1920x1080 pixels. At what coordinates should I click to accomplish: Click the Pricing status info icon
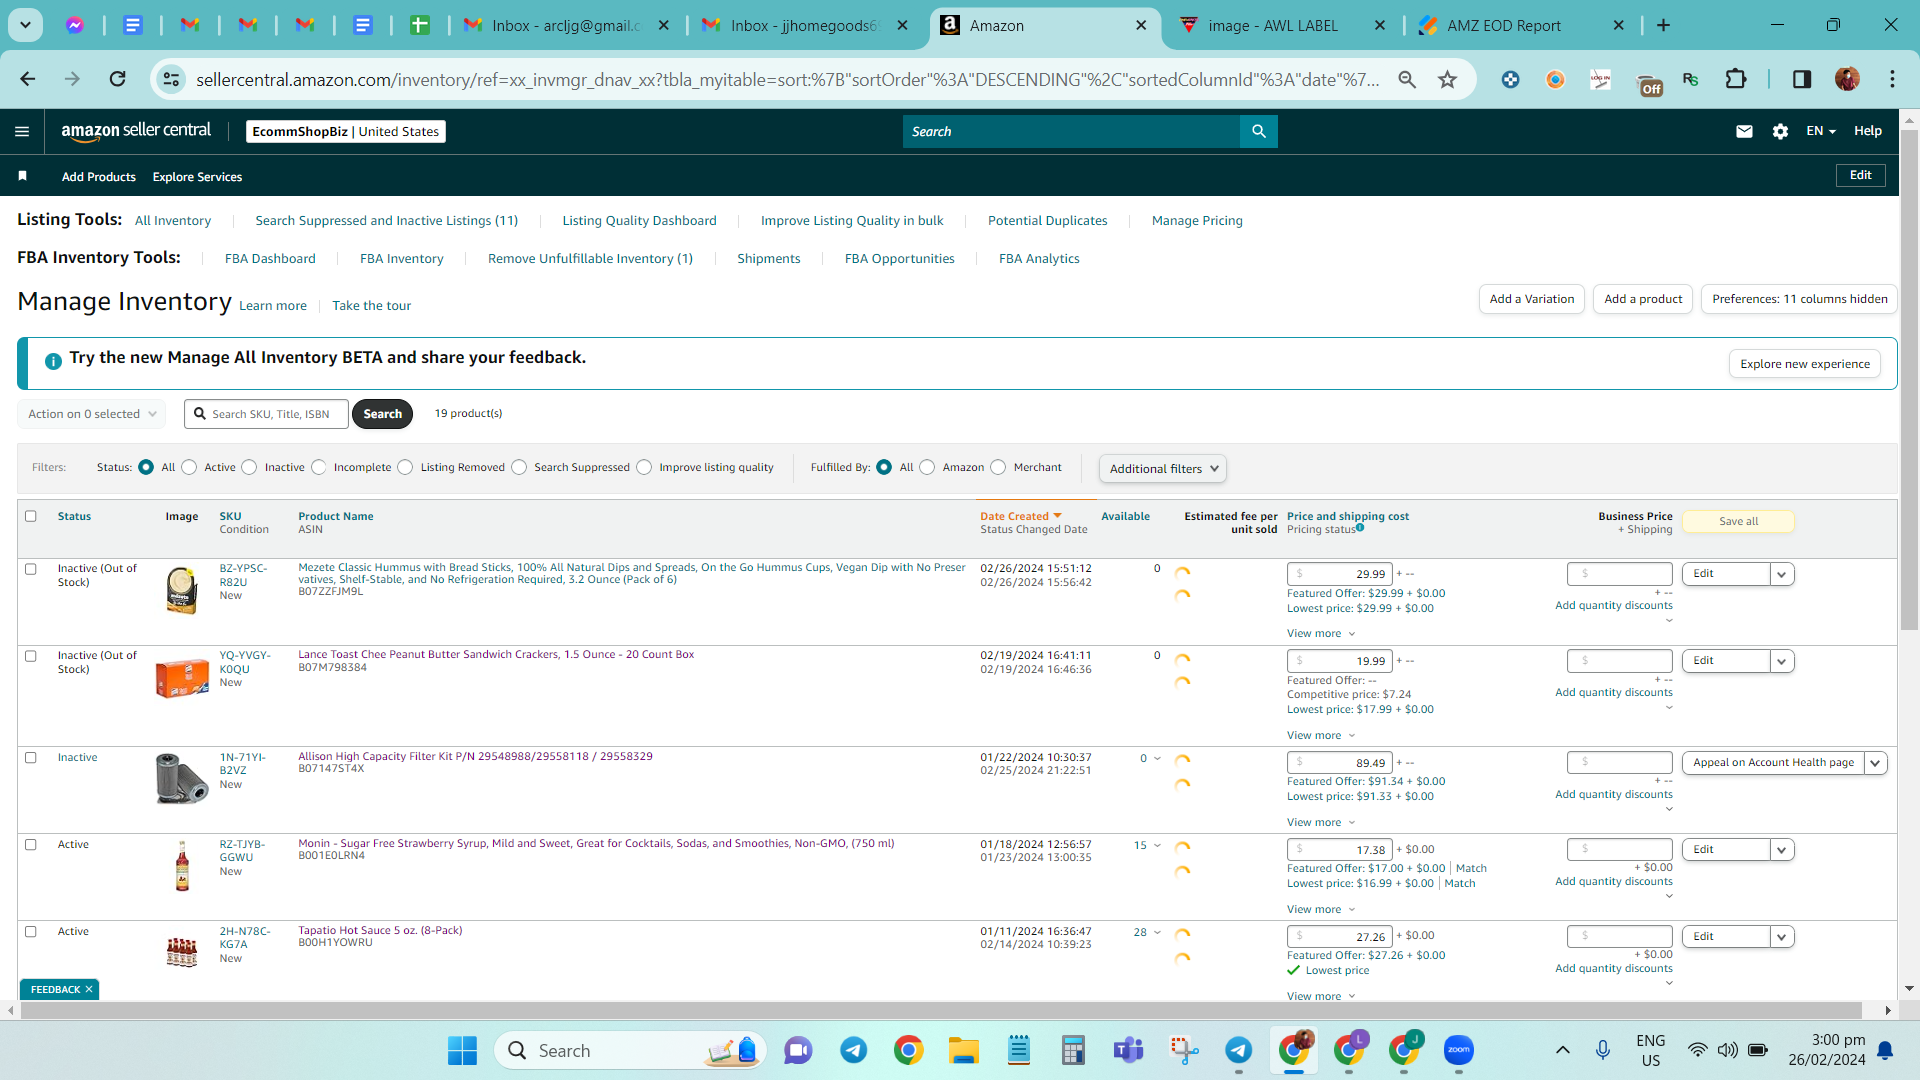[1360, 528]
